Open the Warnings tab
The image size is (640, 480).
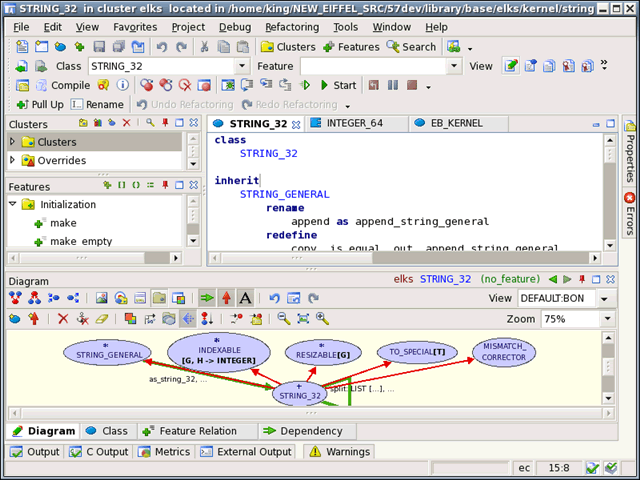click(x=340, y=452)
